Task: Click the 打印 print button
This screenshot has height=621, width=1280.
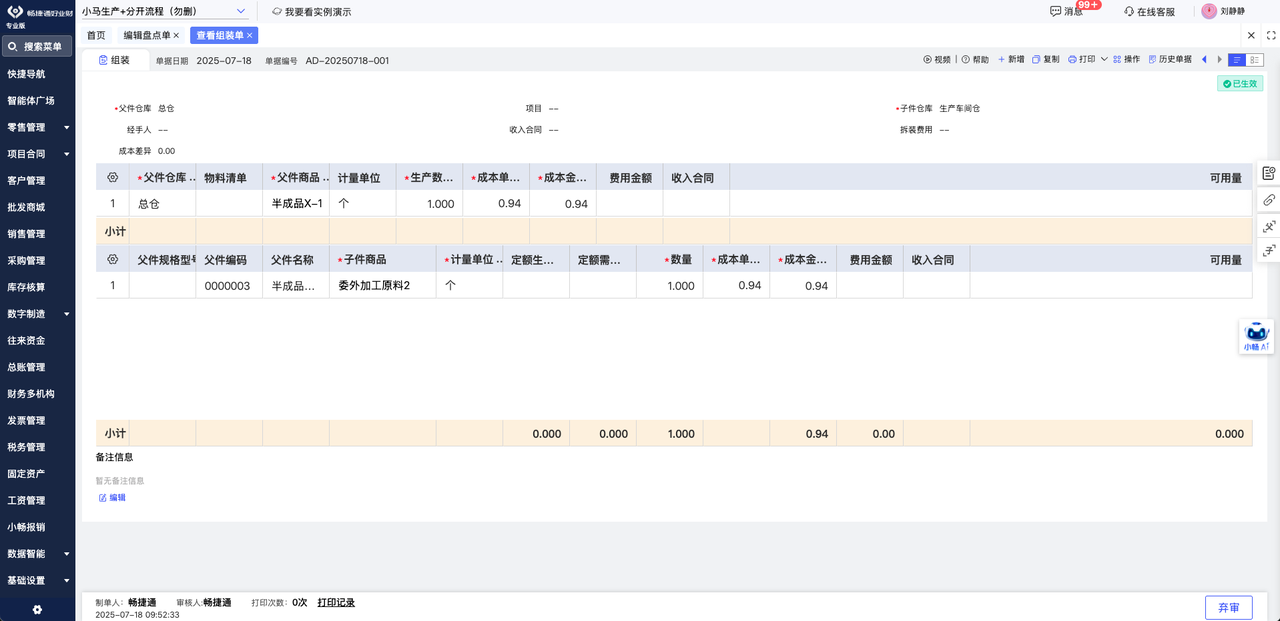Action: point(1082,60)
